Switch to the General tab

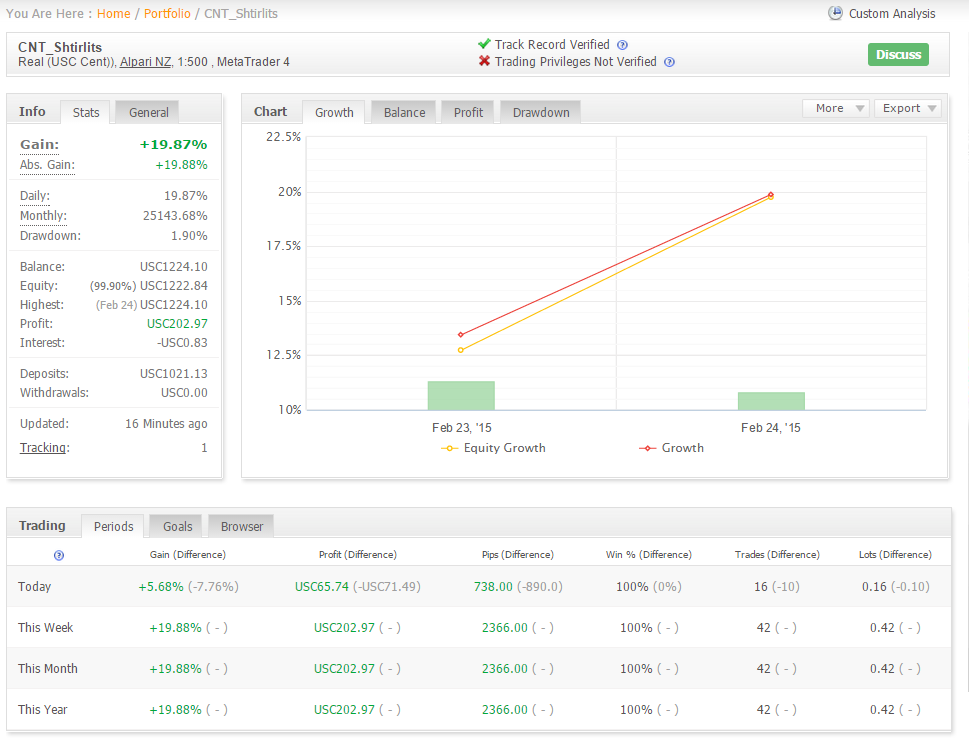click(148, 113)
